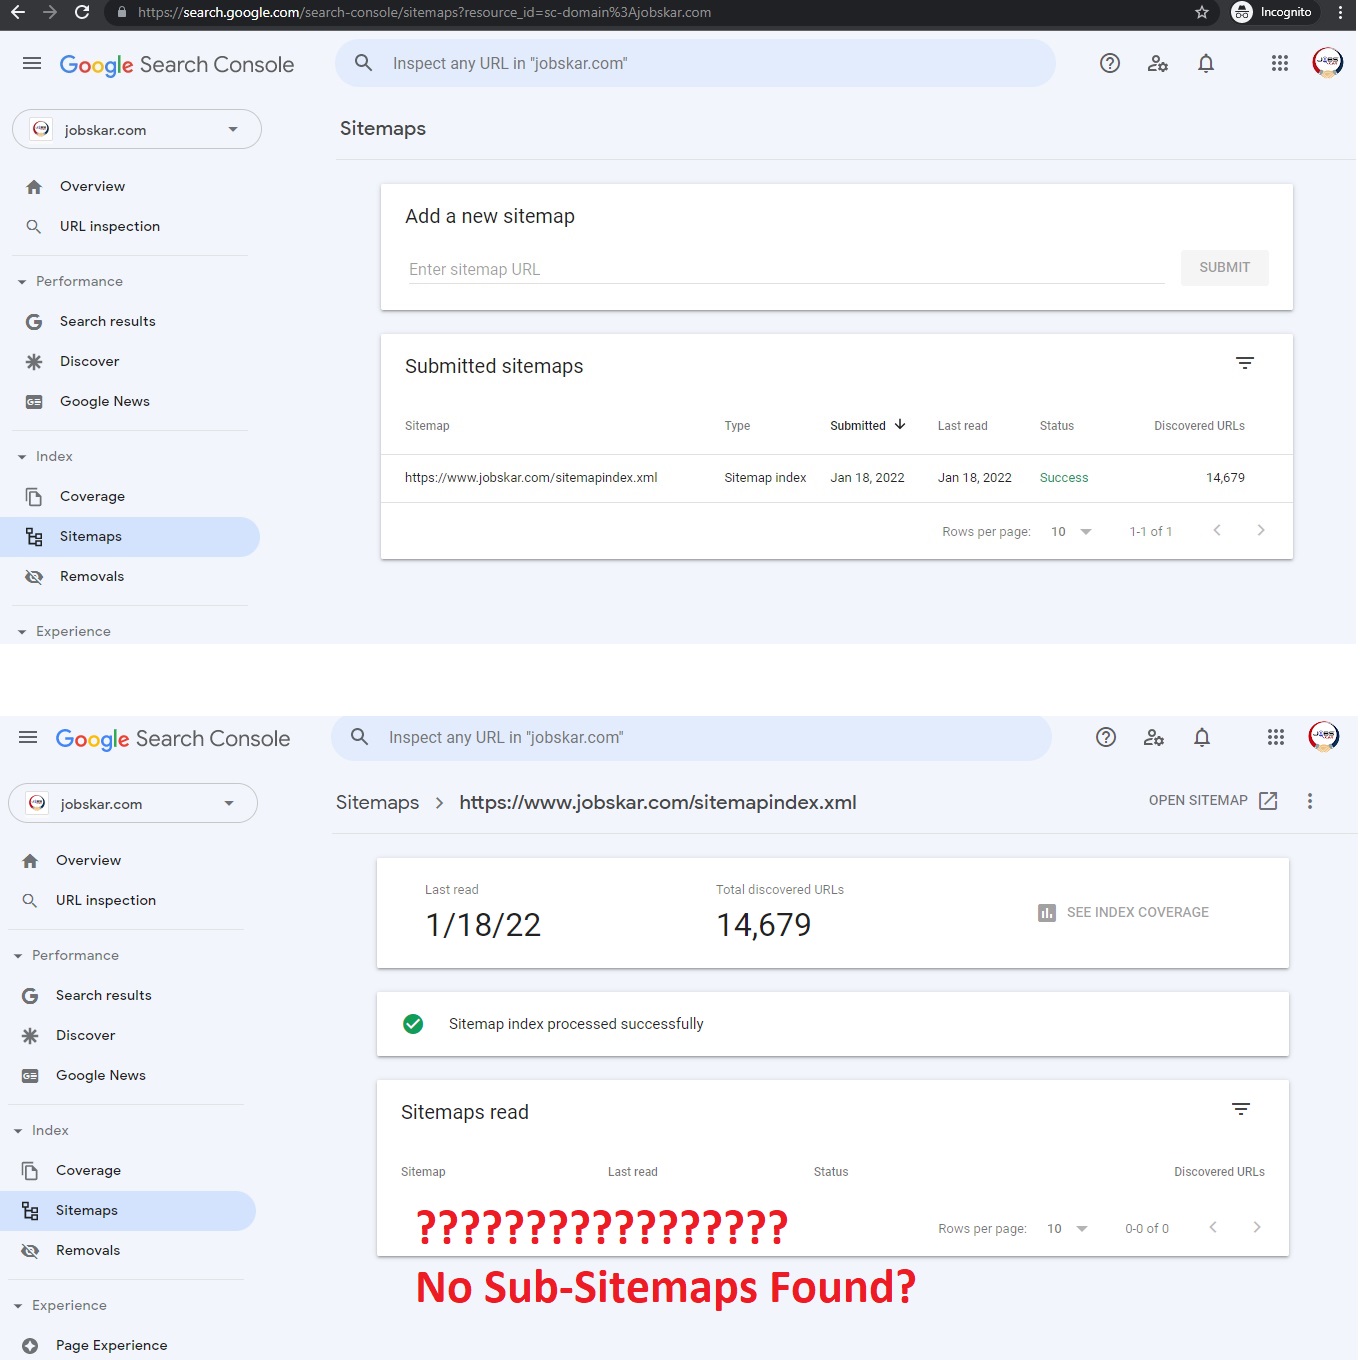Click Google News icon in Sitemaps list page sidebar
The image size is (1364, 1360).
[34, 402]
